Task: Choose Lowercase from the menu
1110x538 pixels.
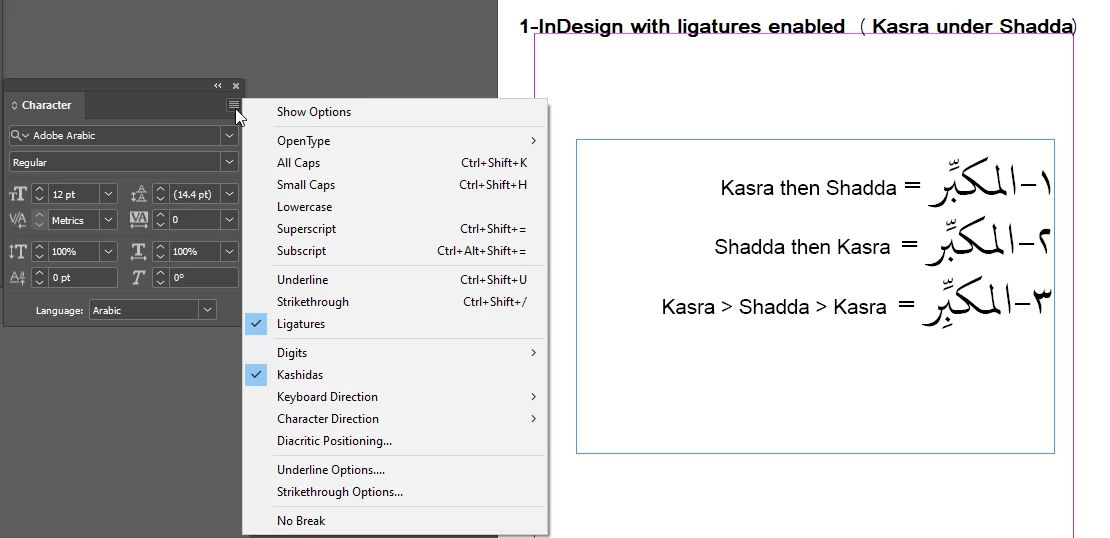Action: (395, 207)
